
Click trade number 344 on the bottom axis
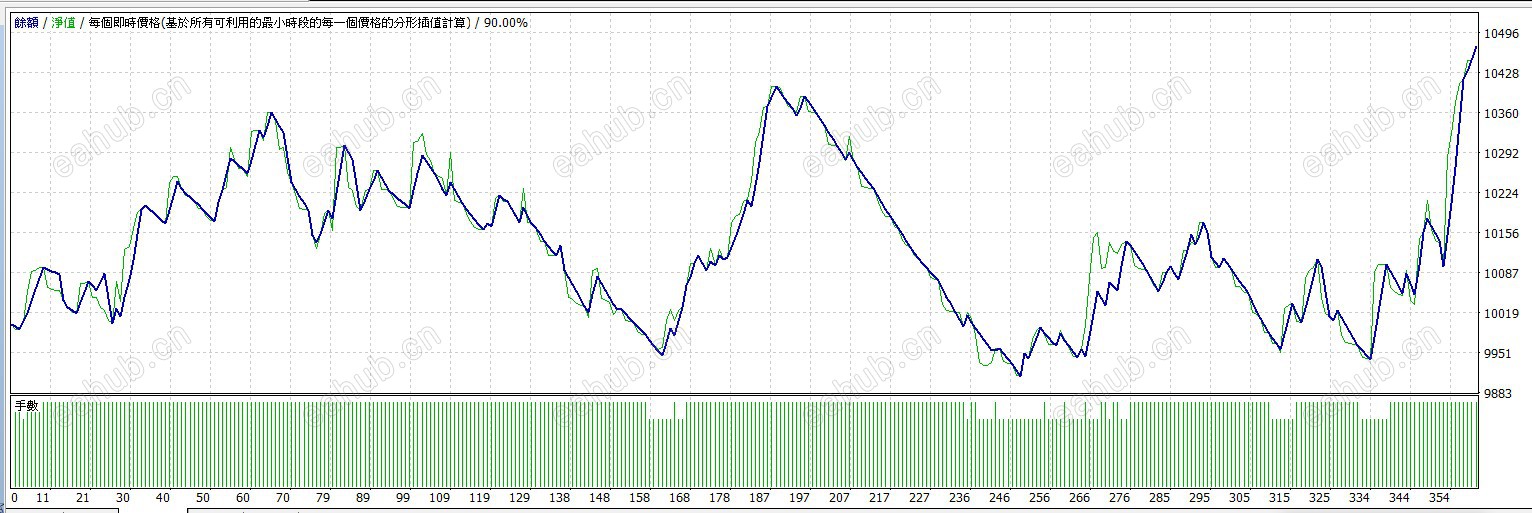[1399, 498]
